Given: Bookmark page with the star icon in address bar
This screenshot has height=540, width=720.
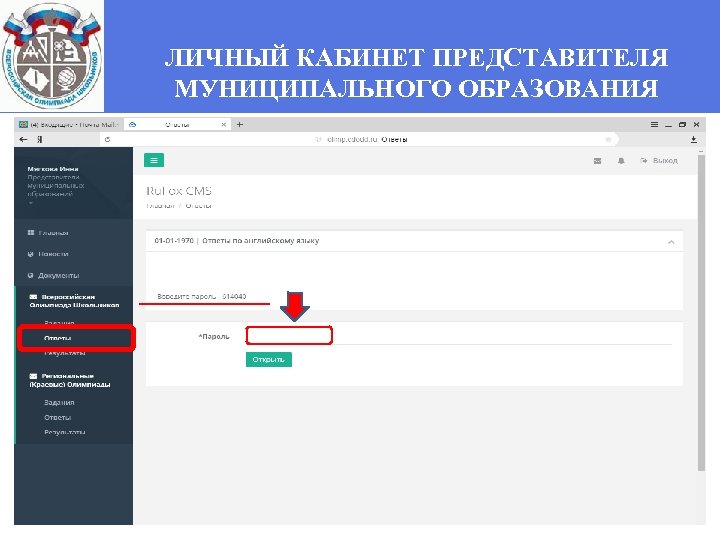Looking at the screenshot, I should (608, 139).
